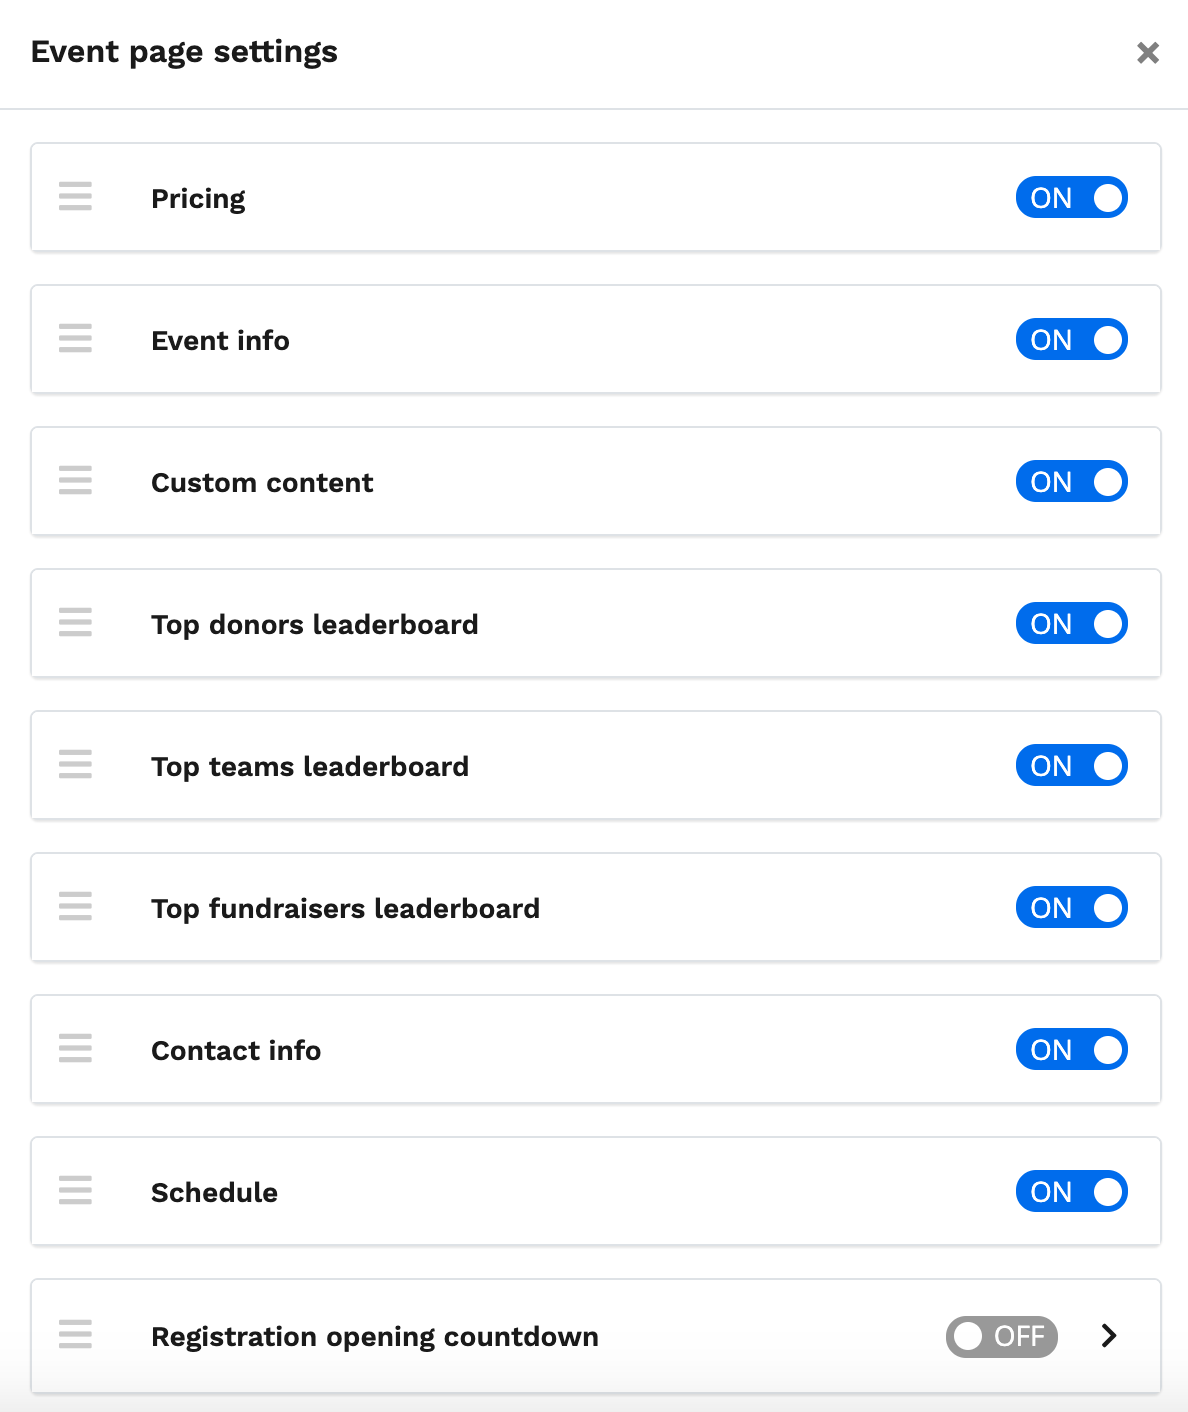Viewport: 1188px width, 1412px height.
Task: Click the drag handle beside Top teams leaderboard
Action: tap(75, 765)
